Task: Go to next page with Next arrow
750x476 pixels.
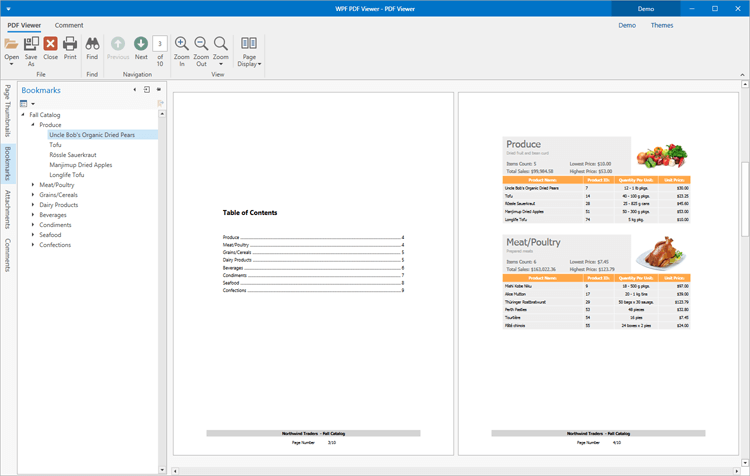Action: click(x=141, y=45)
